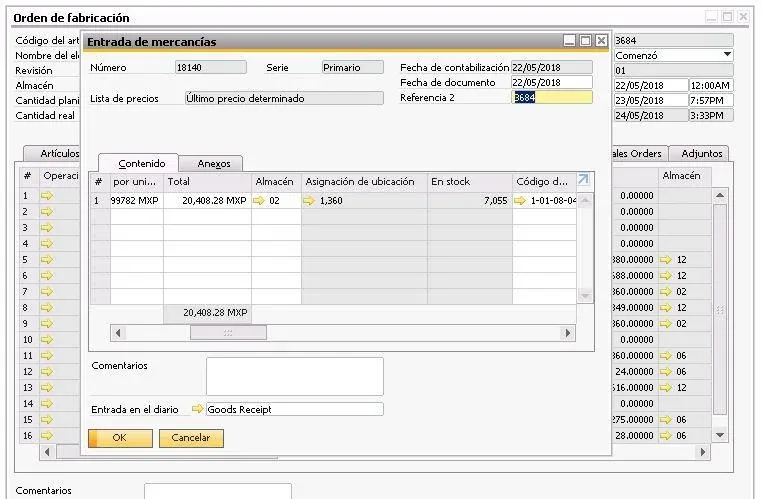The height and width of the screenshot is (499, 763).
Task: Maximize the Entrada de mercancías dialog
Action: pos(585,41)
